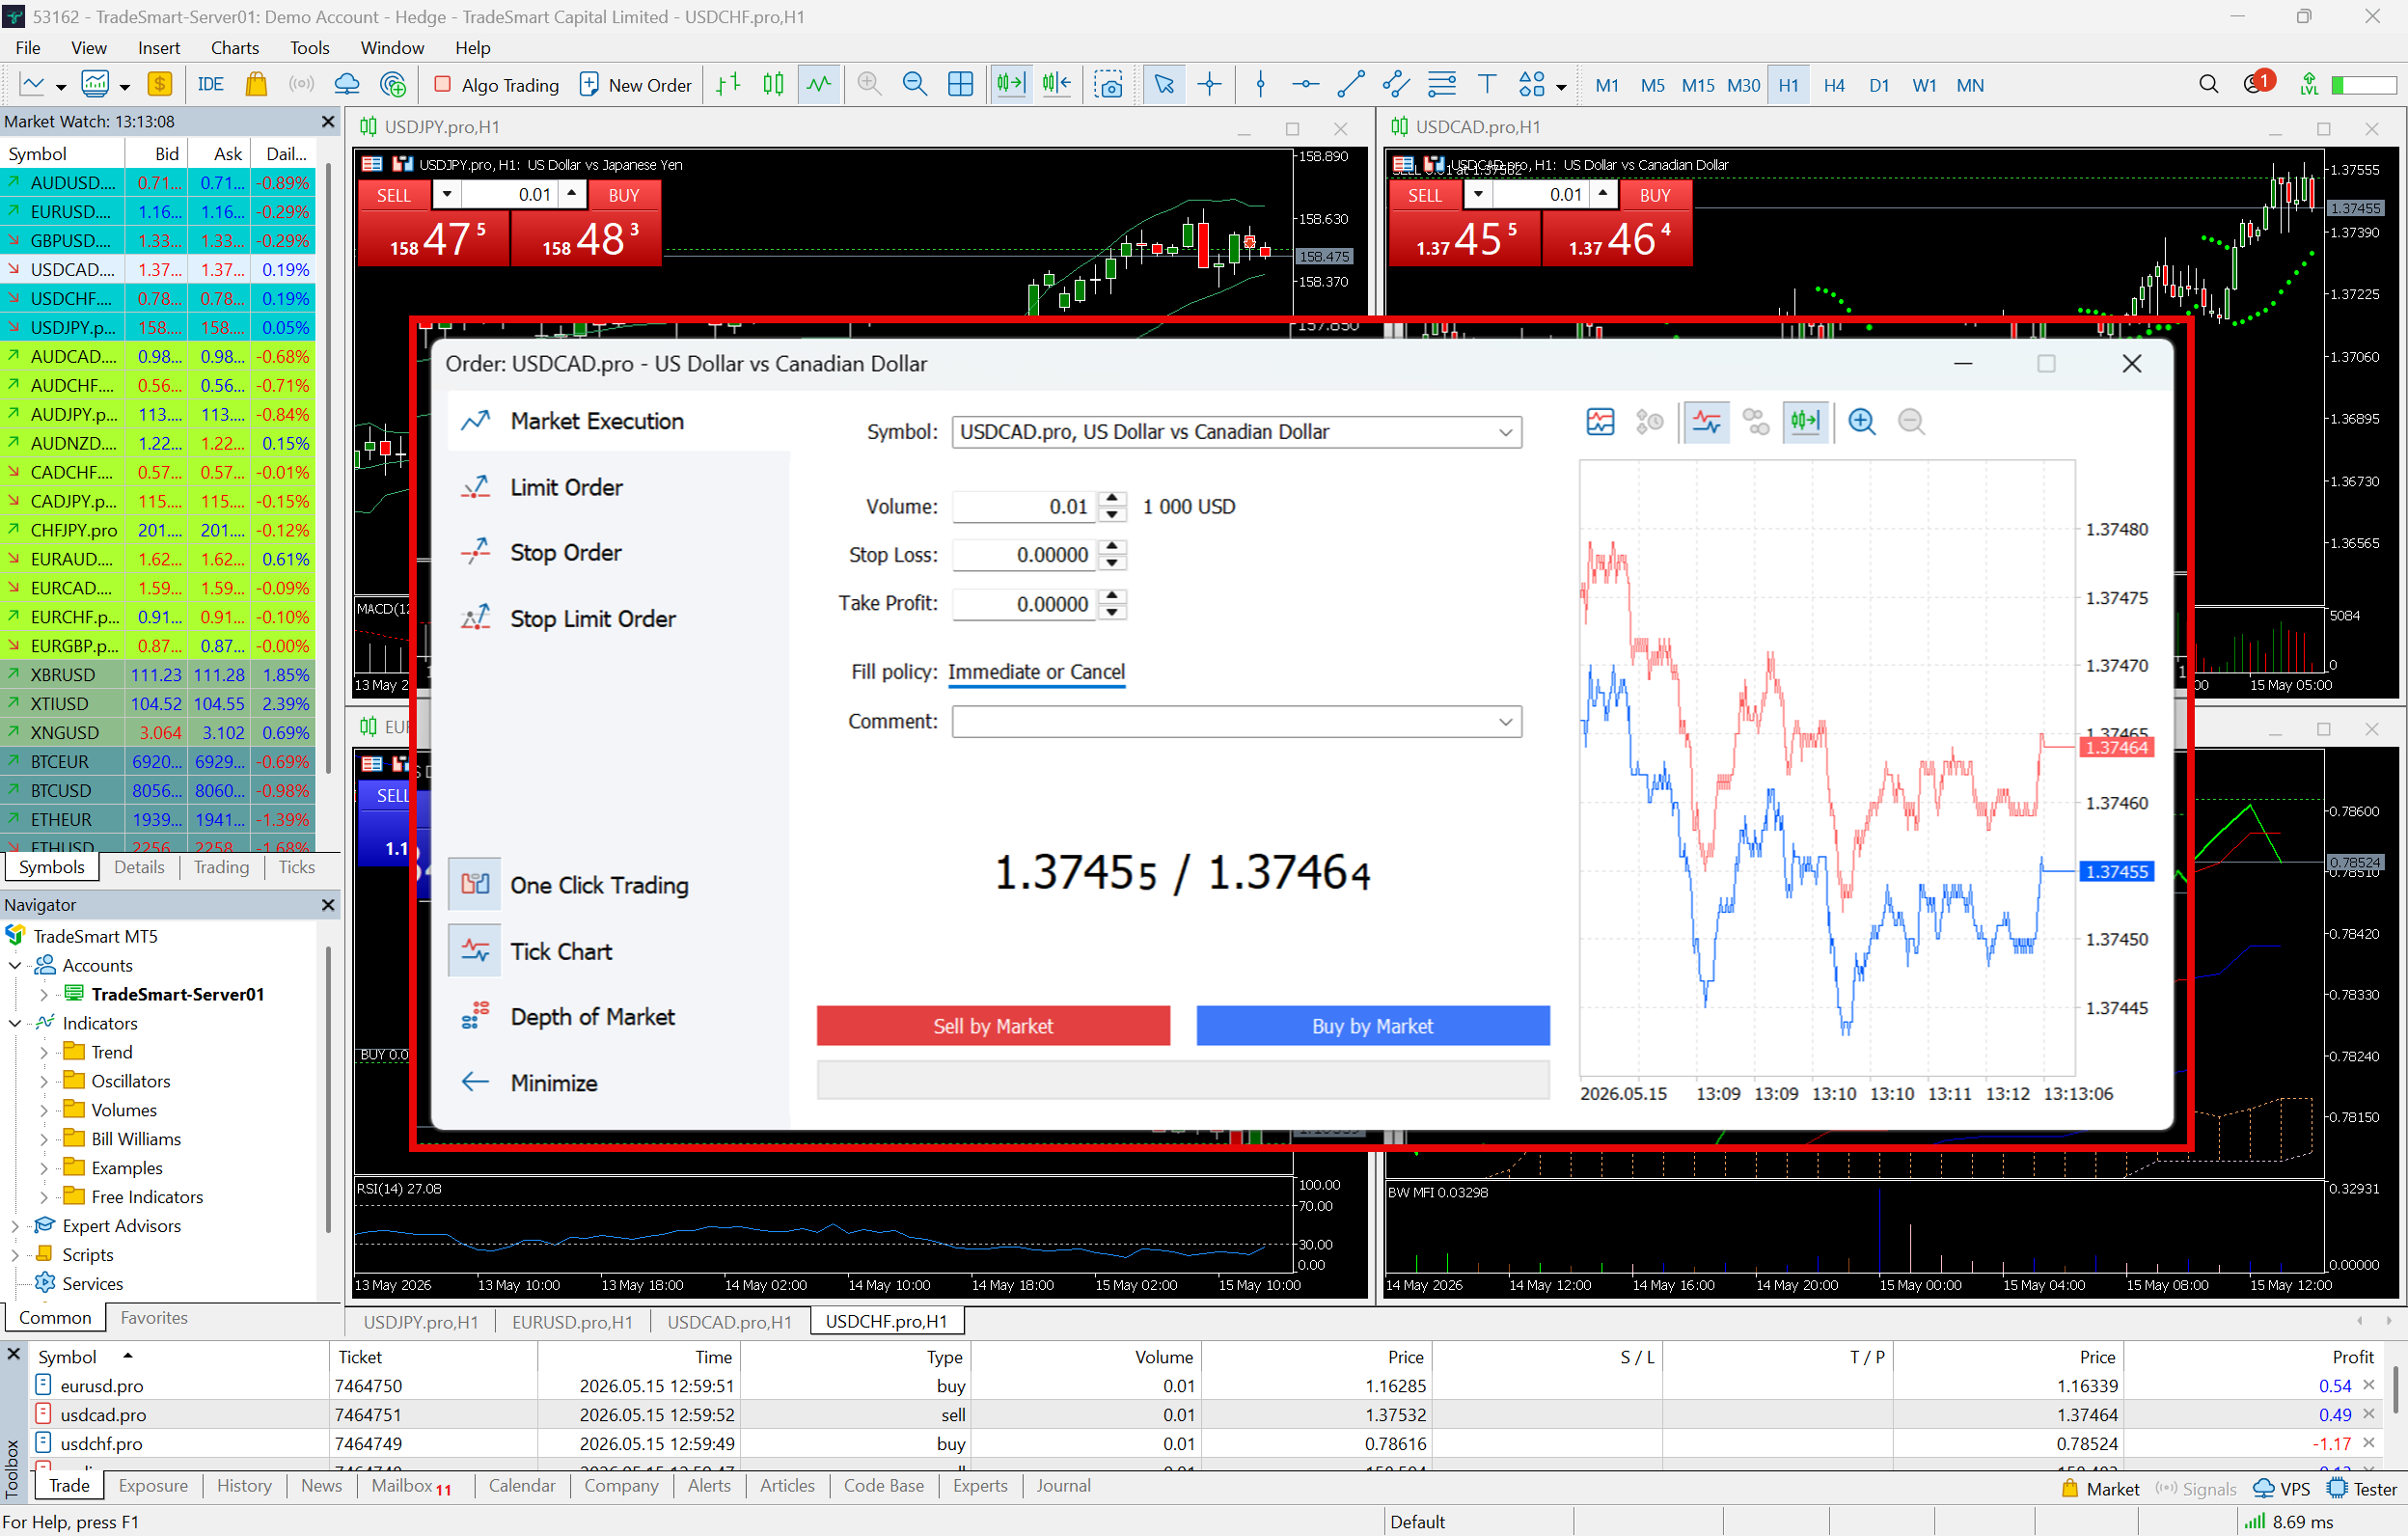Open the IDE MetaEditor button

click(210, 85)
